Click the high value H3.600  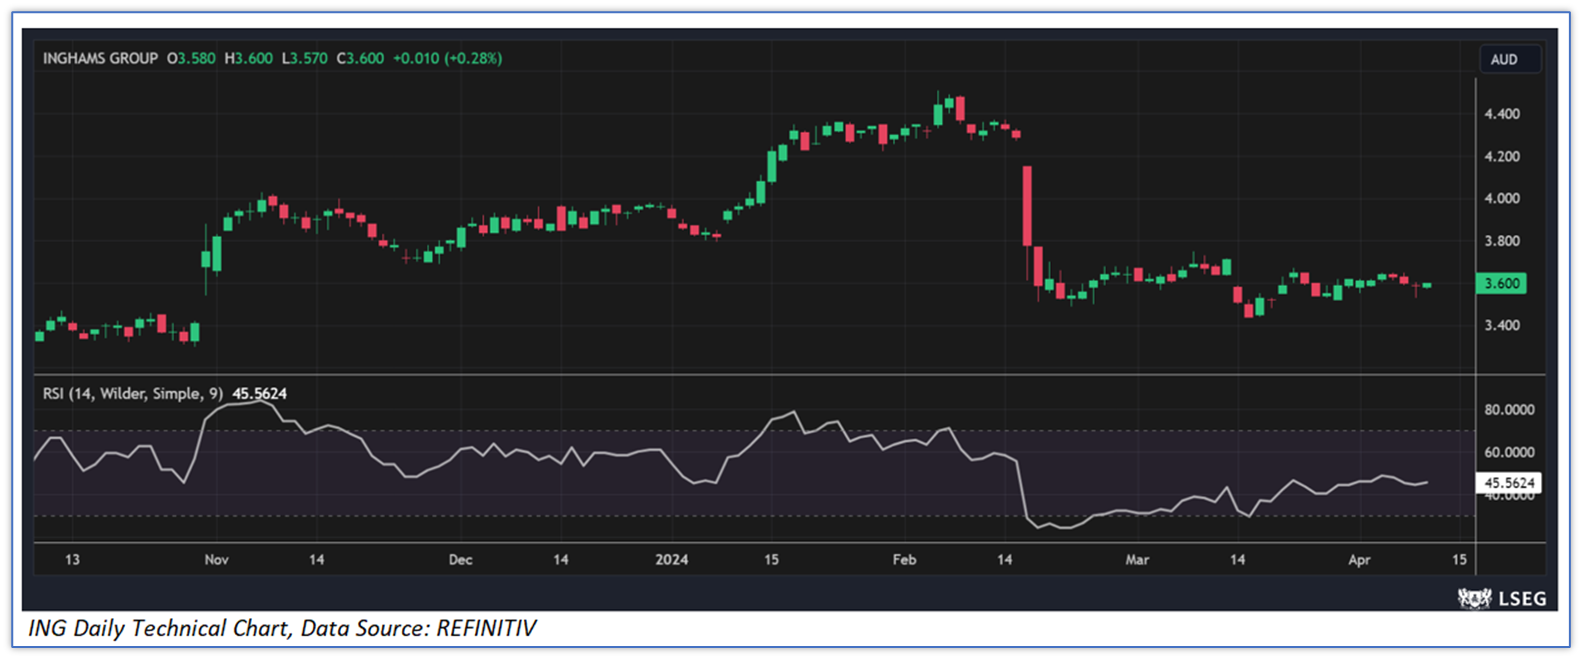(248, 58)
